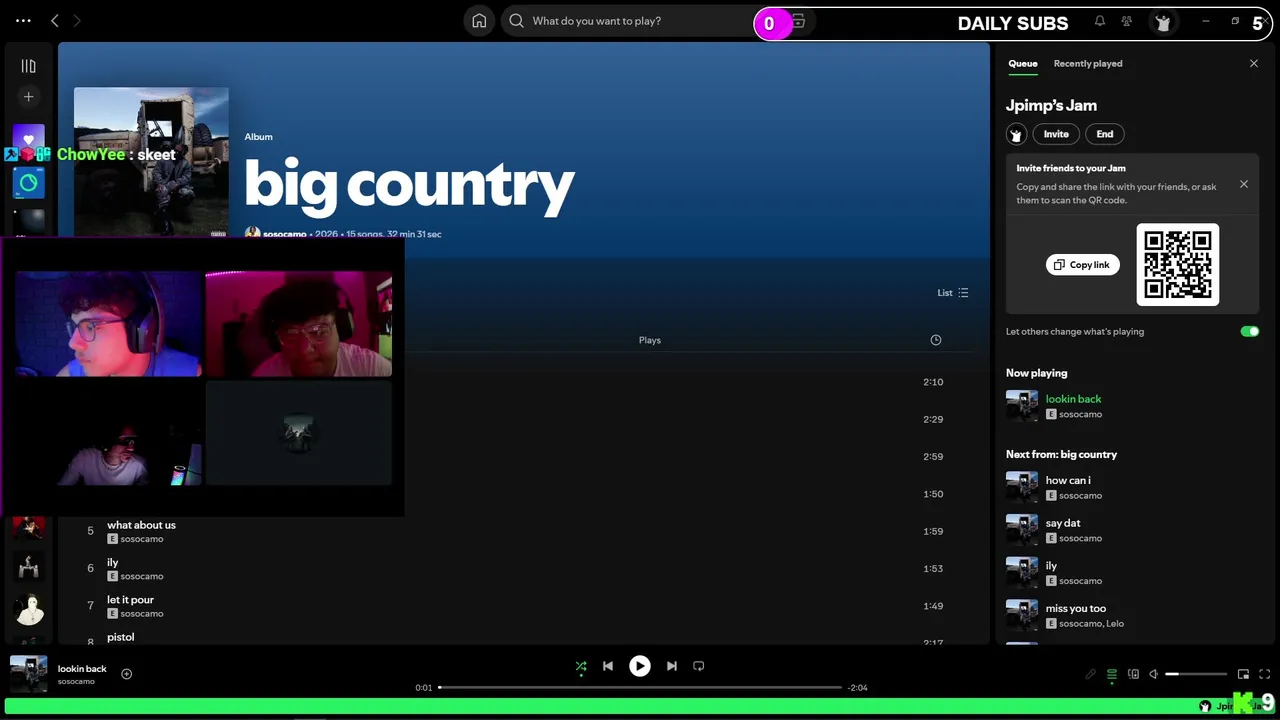Click the Jam QR code
The height and width of the screenshot is (720, 1280).
1178,264
